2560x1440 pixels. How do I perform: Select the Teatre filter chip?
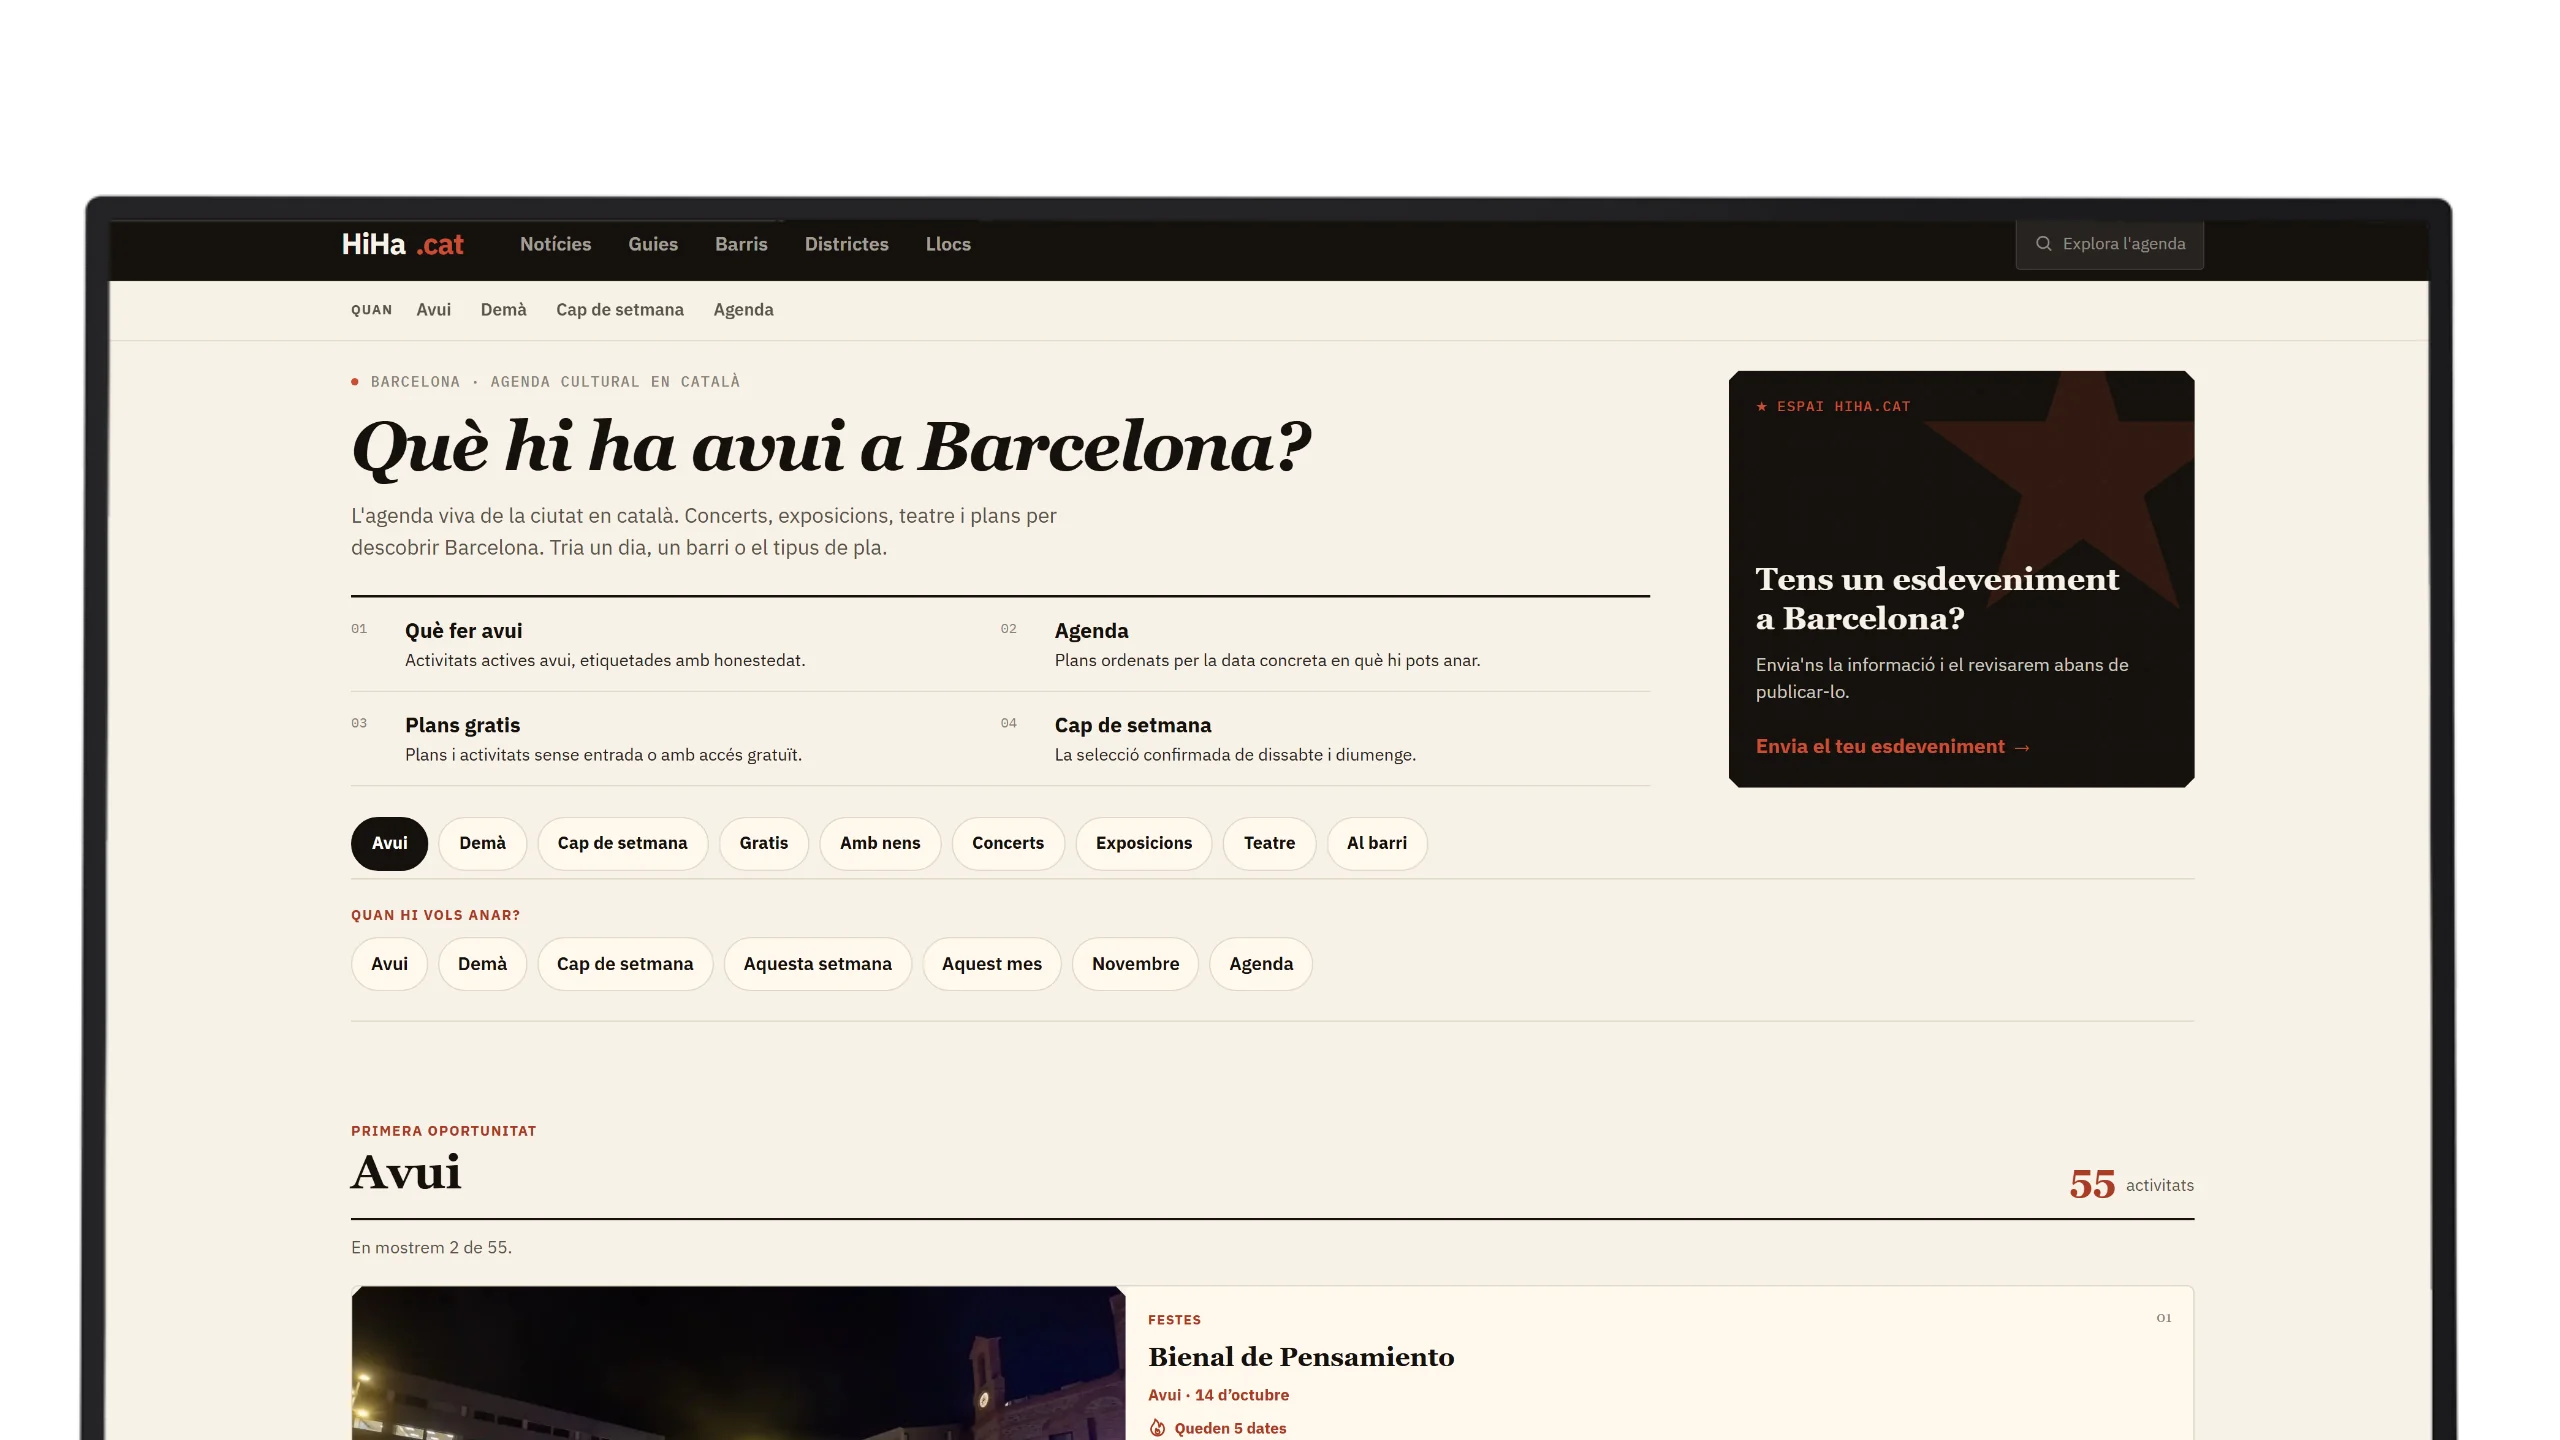tap(1269, 843)
